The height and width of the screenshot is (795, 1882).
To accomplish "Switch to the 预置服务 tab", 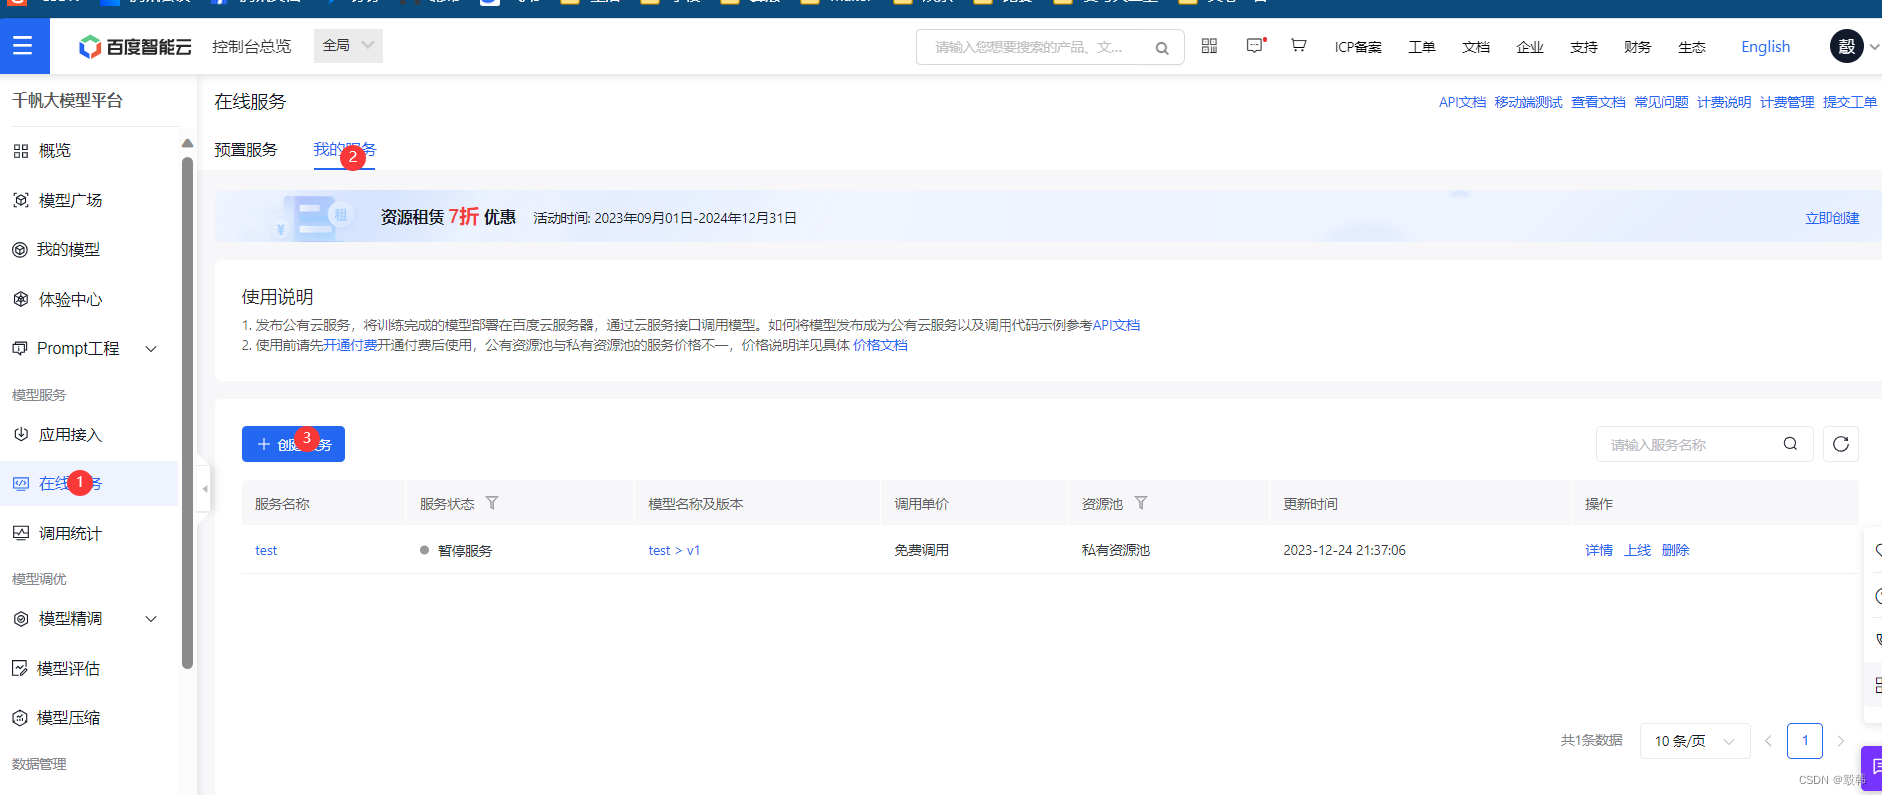I will point(246,150).
